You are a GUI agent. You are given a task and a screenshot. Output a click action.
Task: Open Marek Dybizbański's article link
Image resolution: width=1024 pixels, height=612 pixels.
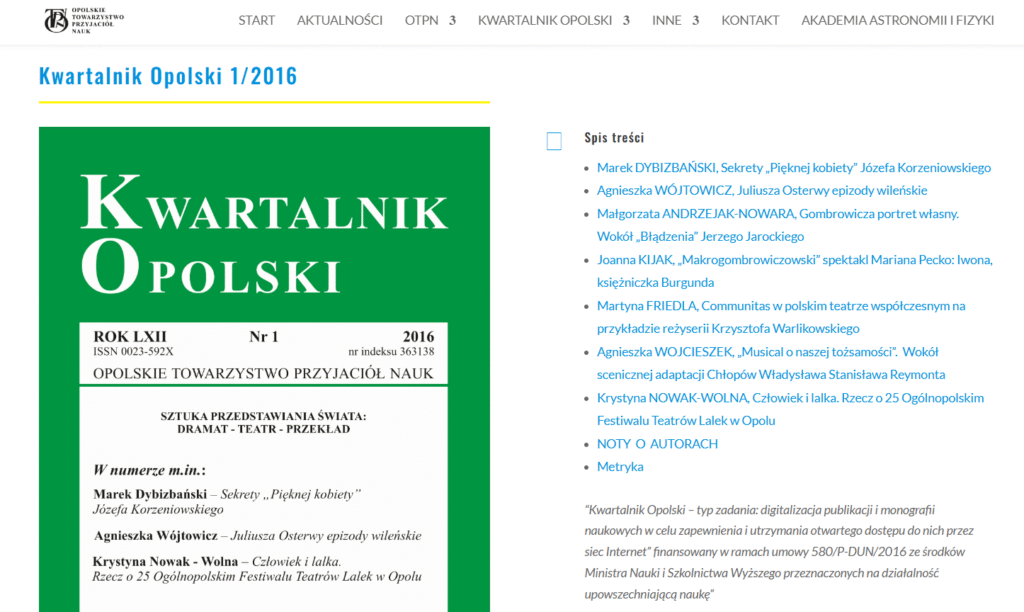(793, 167)
